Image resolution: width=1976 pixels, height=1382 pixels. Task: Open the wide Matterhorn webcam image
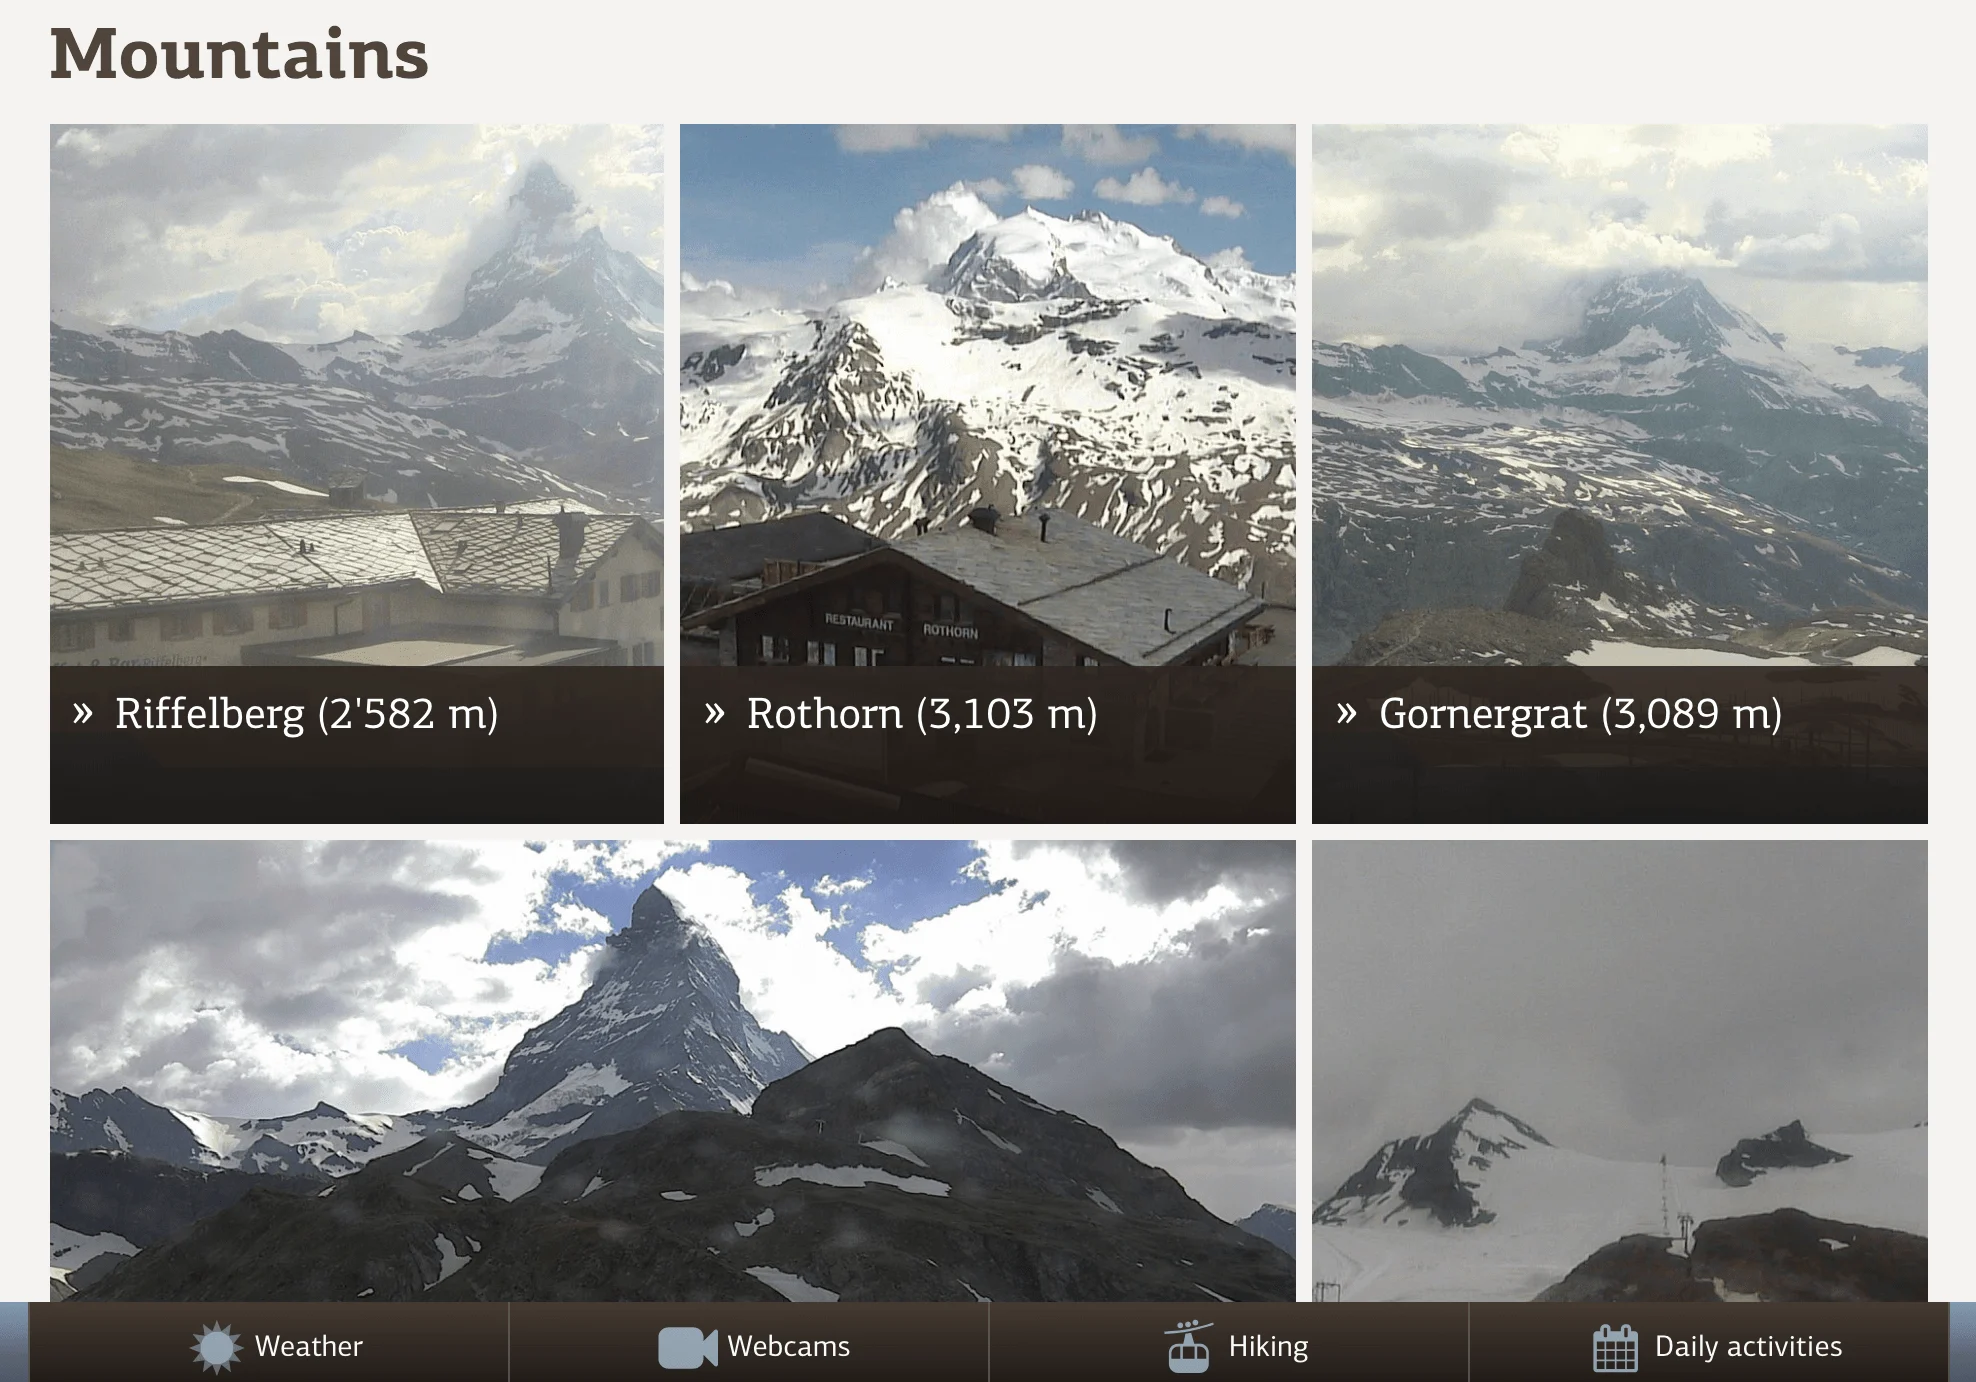(x=673, y=1071)
